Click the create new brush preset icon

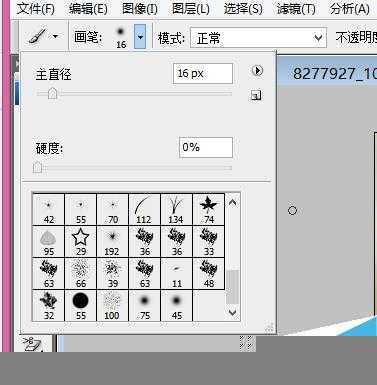[256, 96]
